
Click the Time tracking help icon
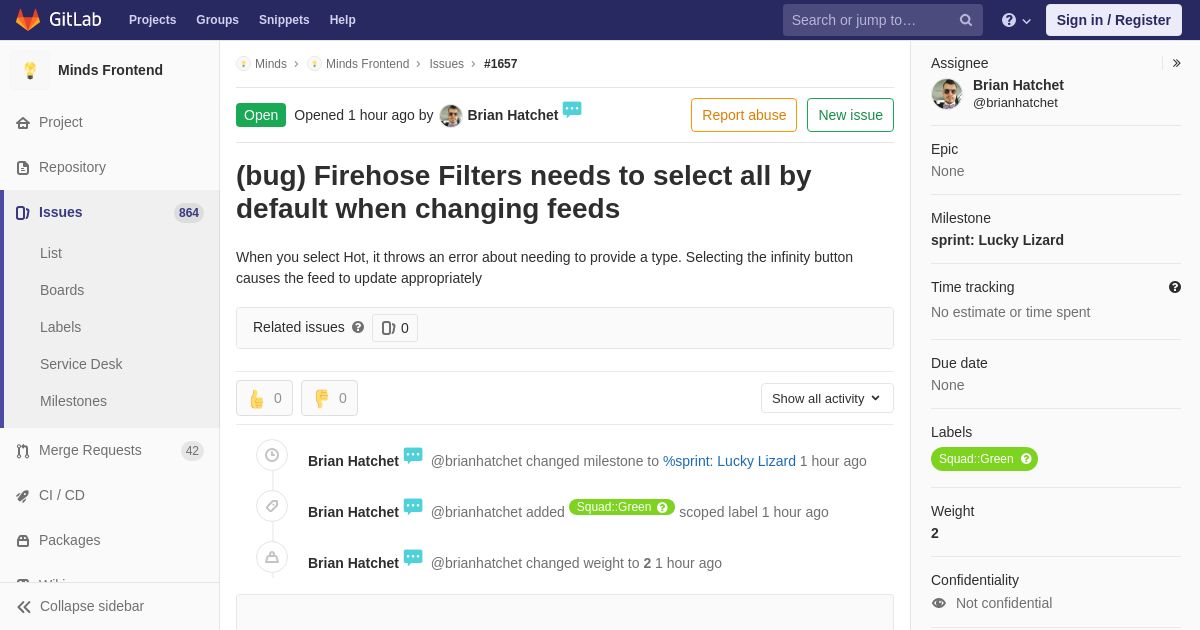pos(1175,287)
